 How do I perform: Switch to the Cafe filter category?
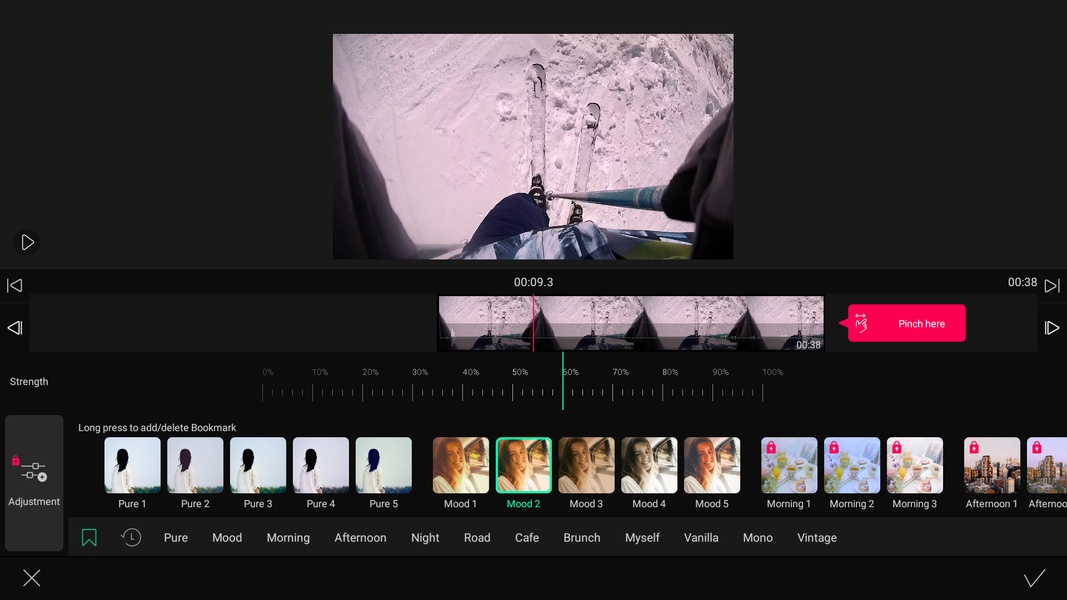point(527,537)
